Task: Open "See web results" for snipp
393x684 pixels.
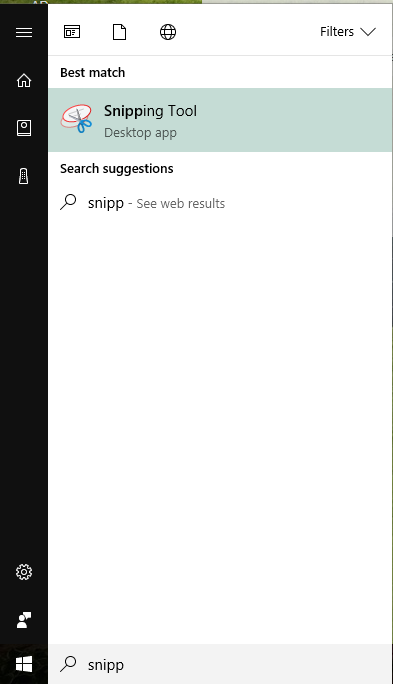Action: click(x=181, y=204)
